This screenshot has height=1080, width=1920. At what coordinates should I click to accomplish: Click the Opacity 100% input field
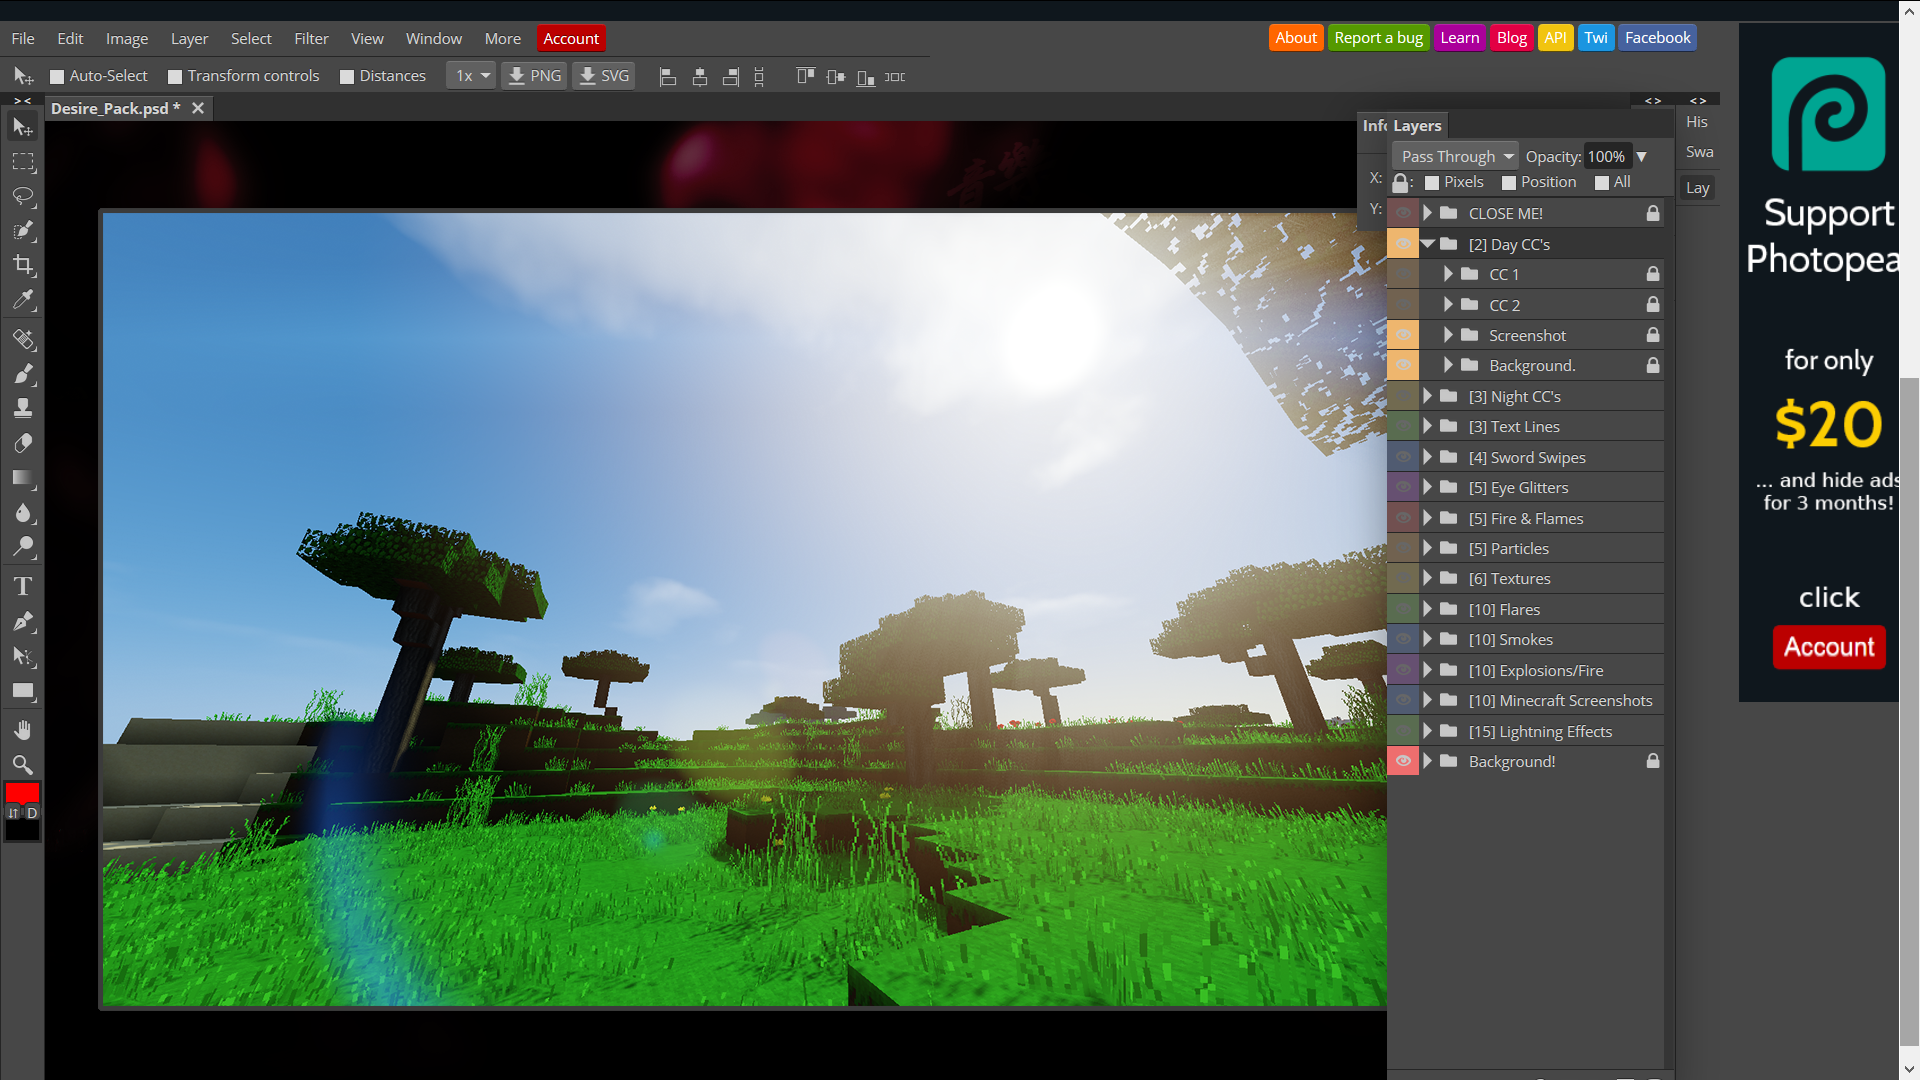[x=1607, y=157]
